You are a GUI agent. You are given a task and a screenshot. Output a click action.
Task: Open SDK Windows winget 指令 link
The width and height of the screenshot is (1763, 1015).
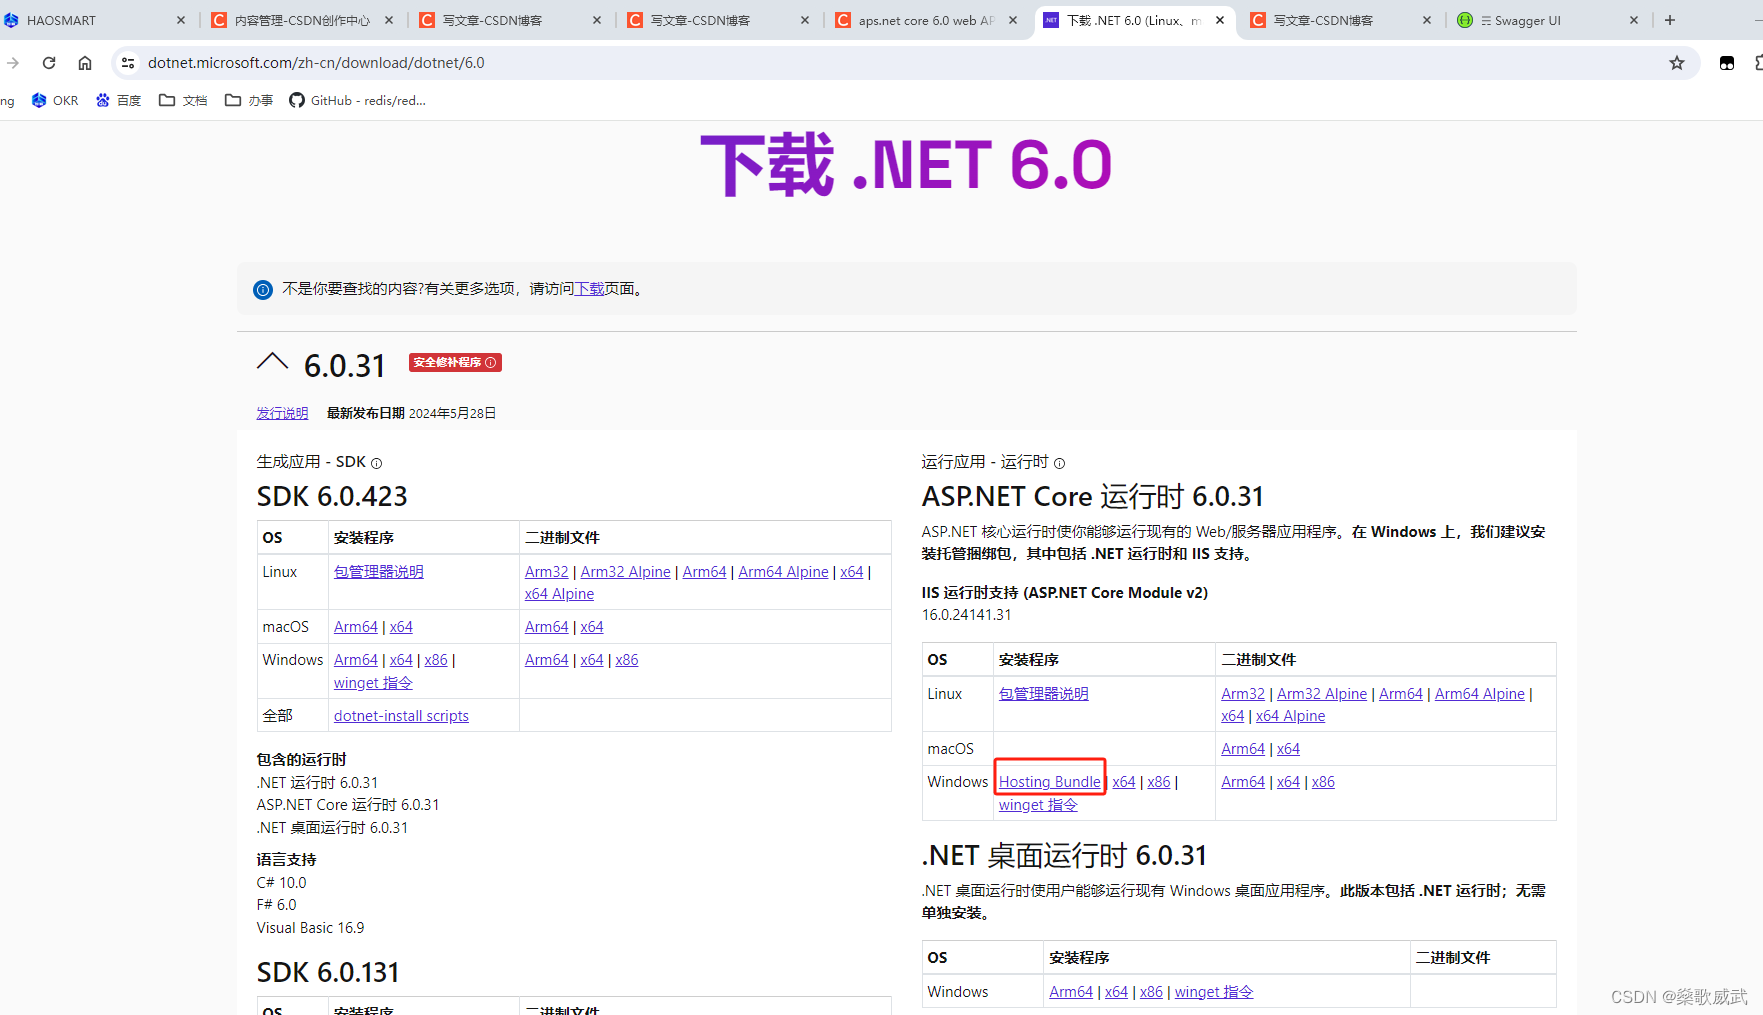coord(373,683)
